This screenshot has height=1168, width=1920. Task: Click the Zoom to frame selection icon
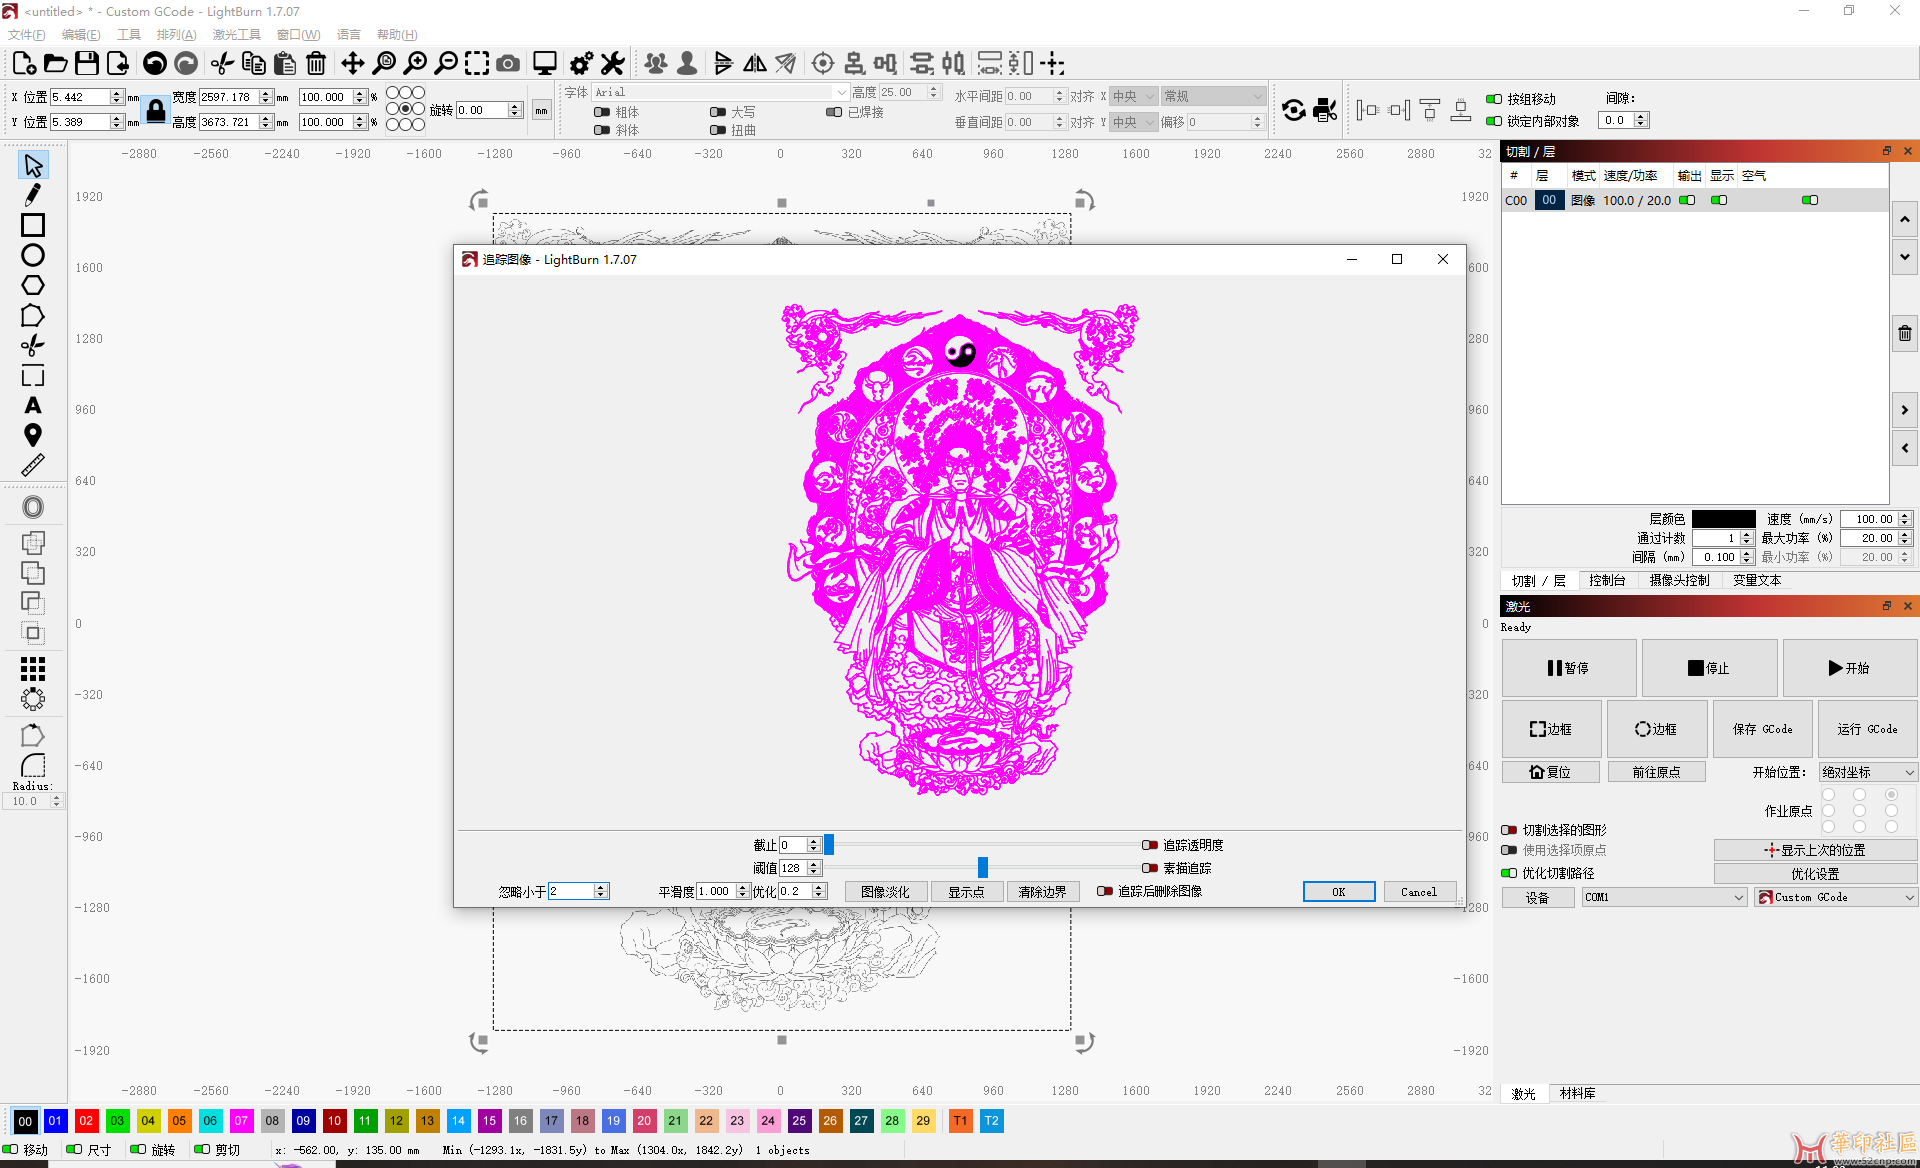[477, 64]
